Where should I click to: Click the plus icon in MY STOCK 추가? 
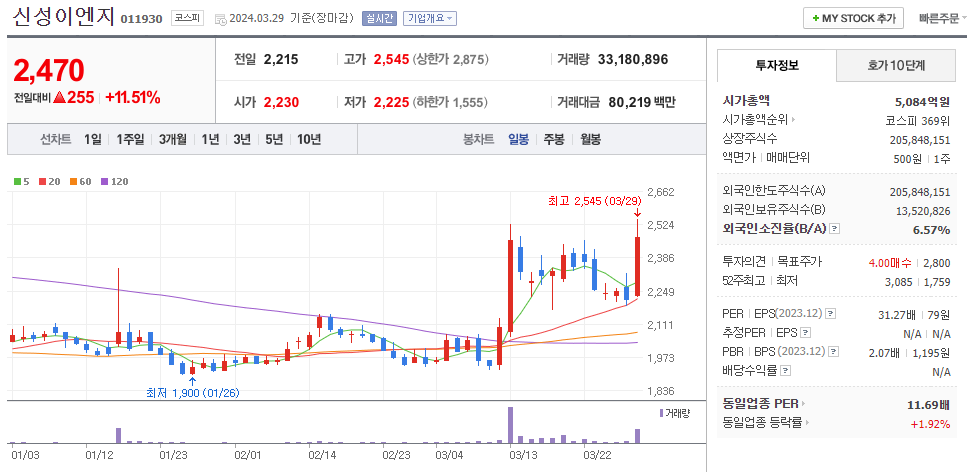point(815,19)
